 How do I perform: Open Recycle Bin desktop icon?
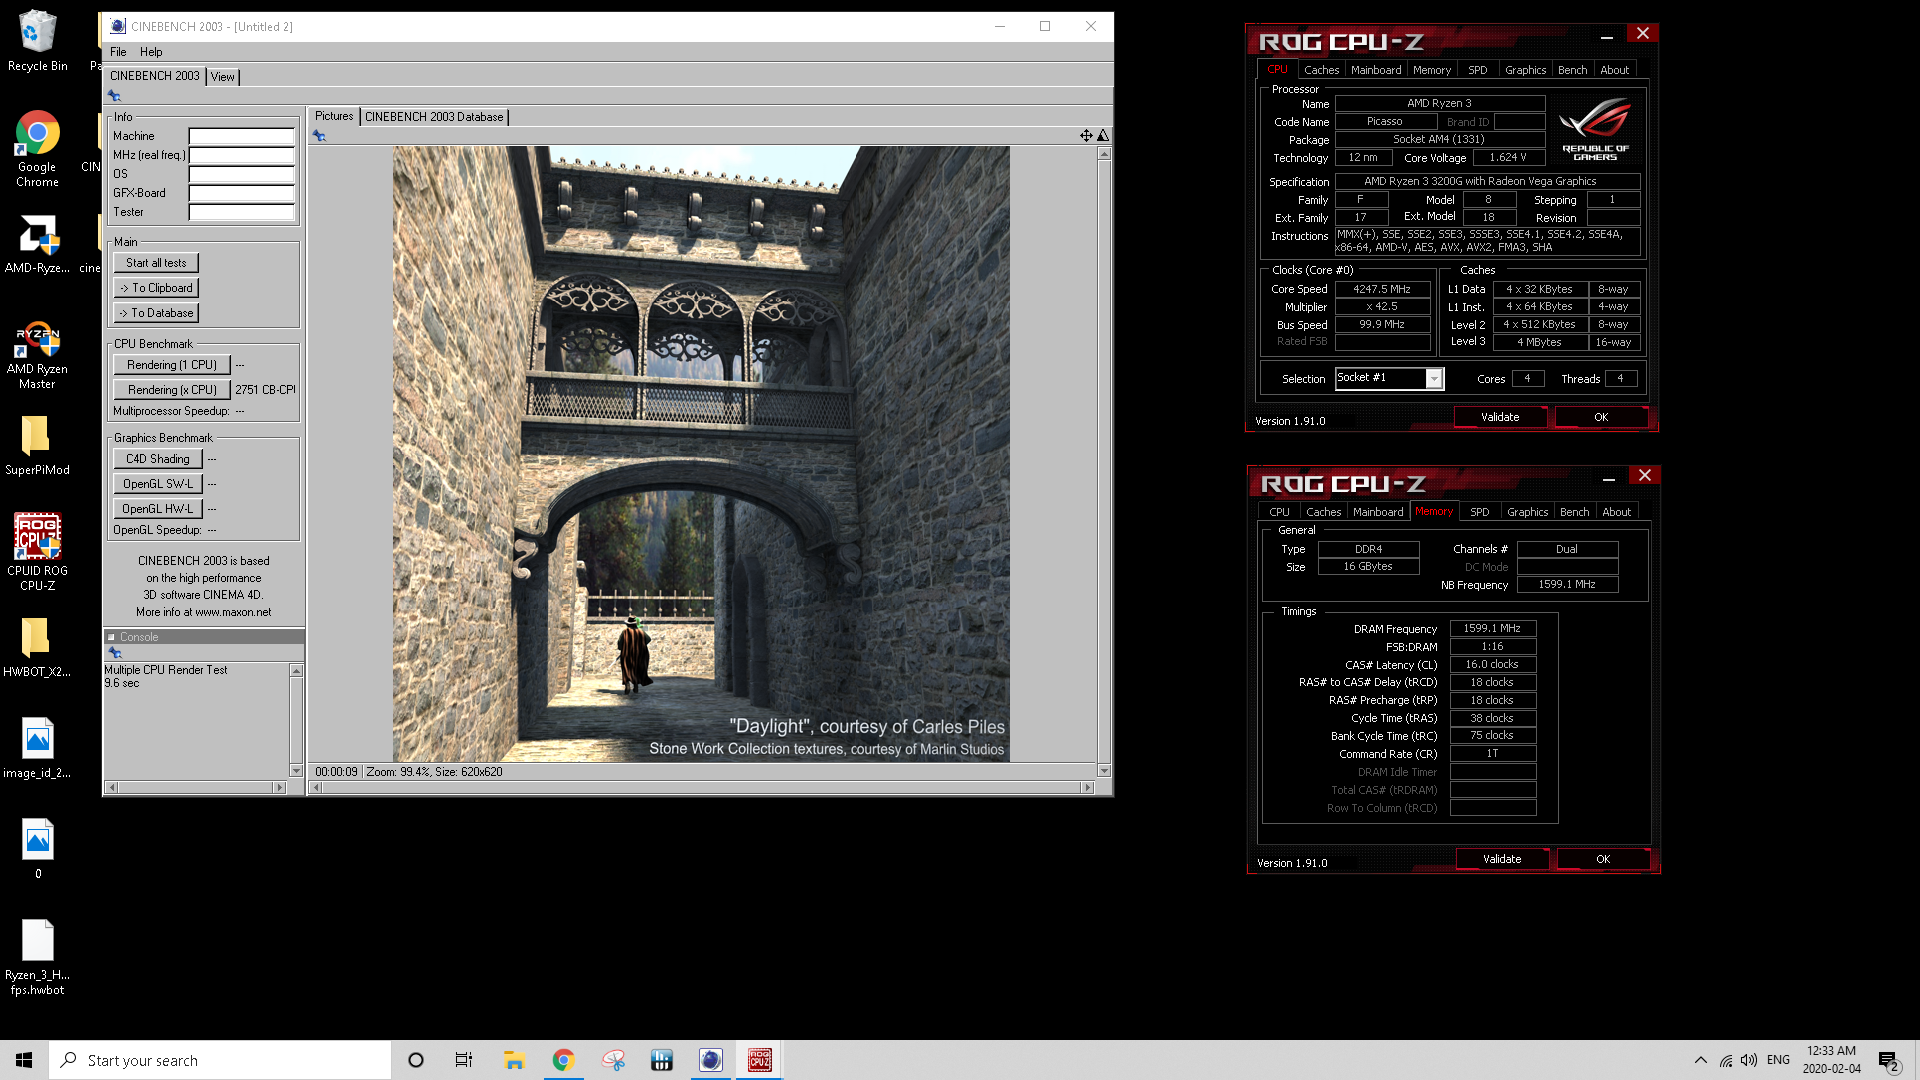[x=37, y=41]
